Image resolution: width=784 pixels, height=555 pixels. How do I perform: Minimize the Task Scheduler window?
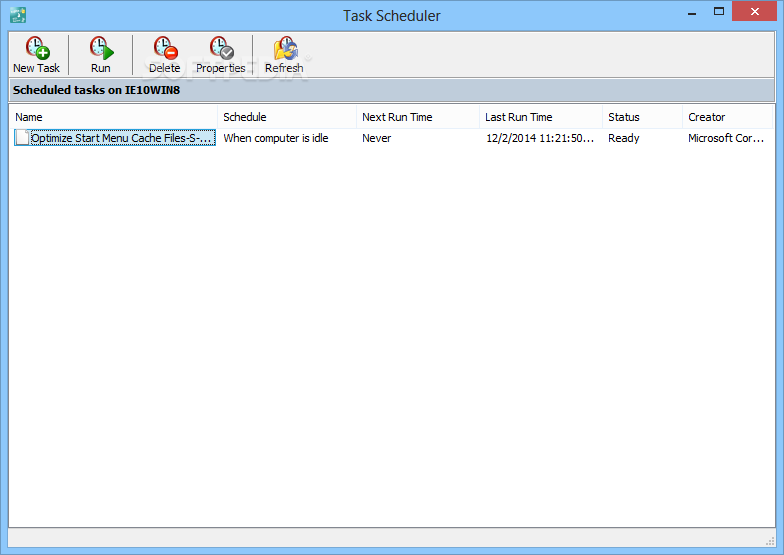point(692,13)
